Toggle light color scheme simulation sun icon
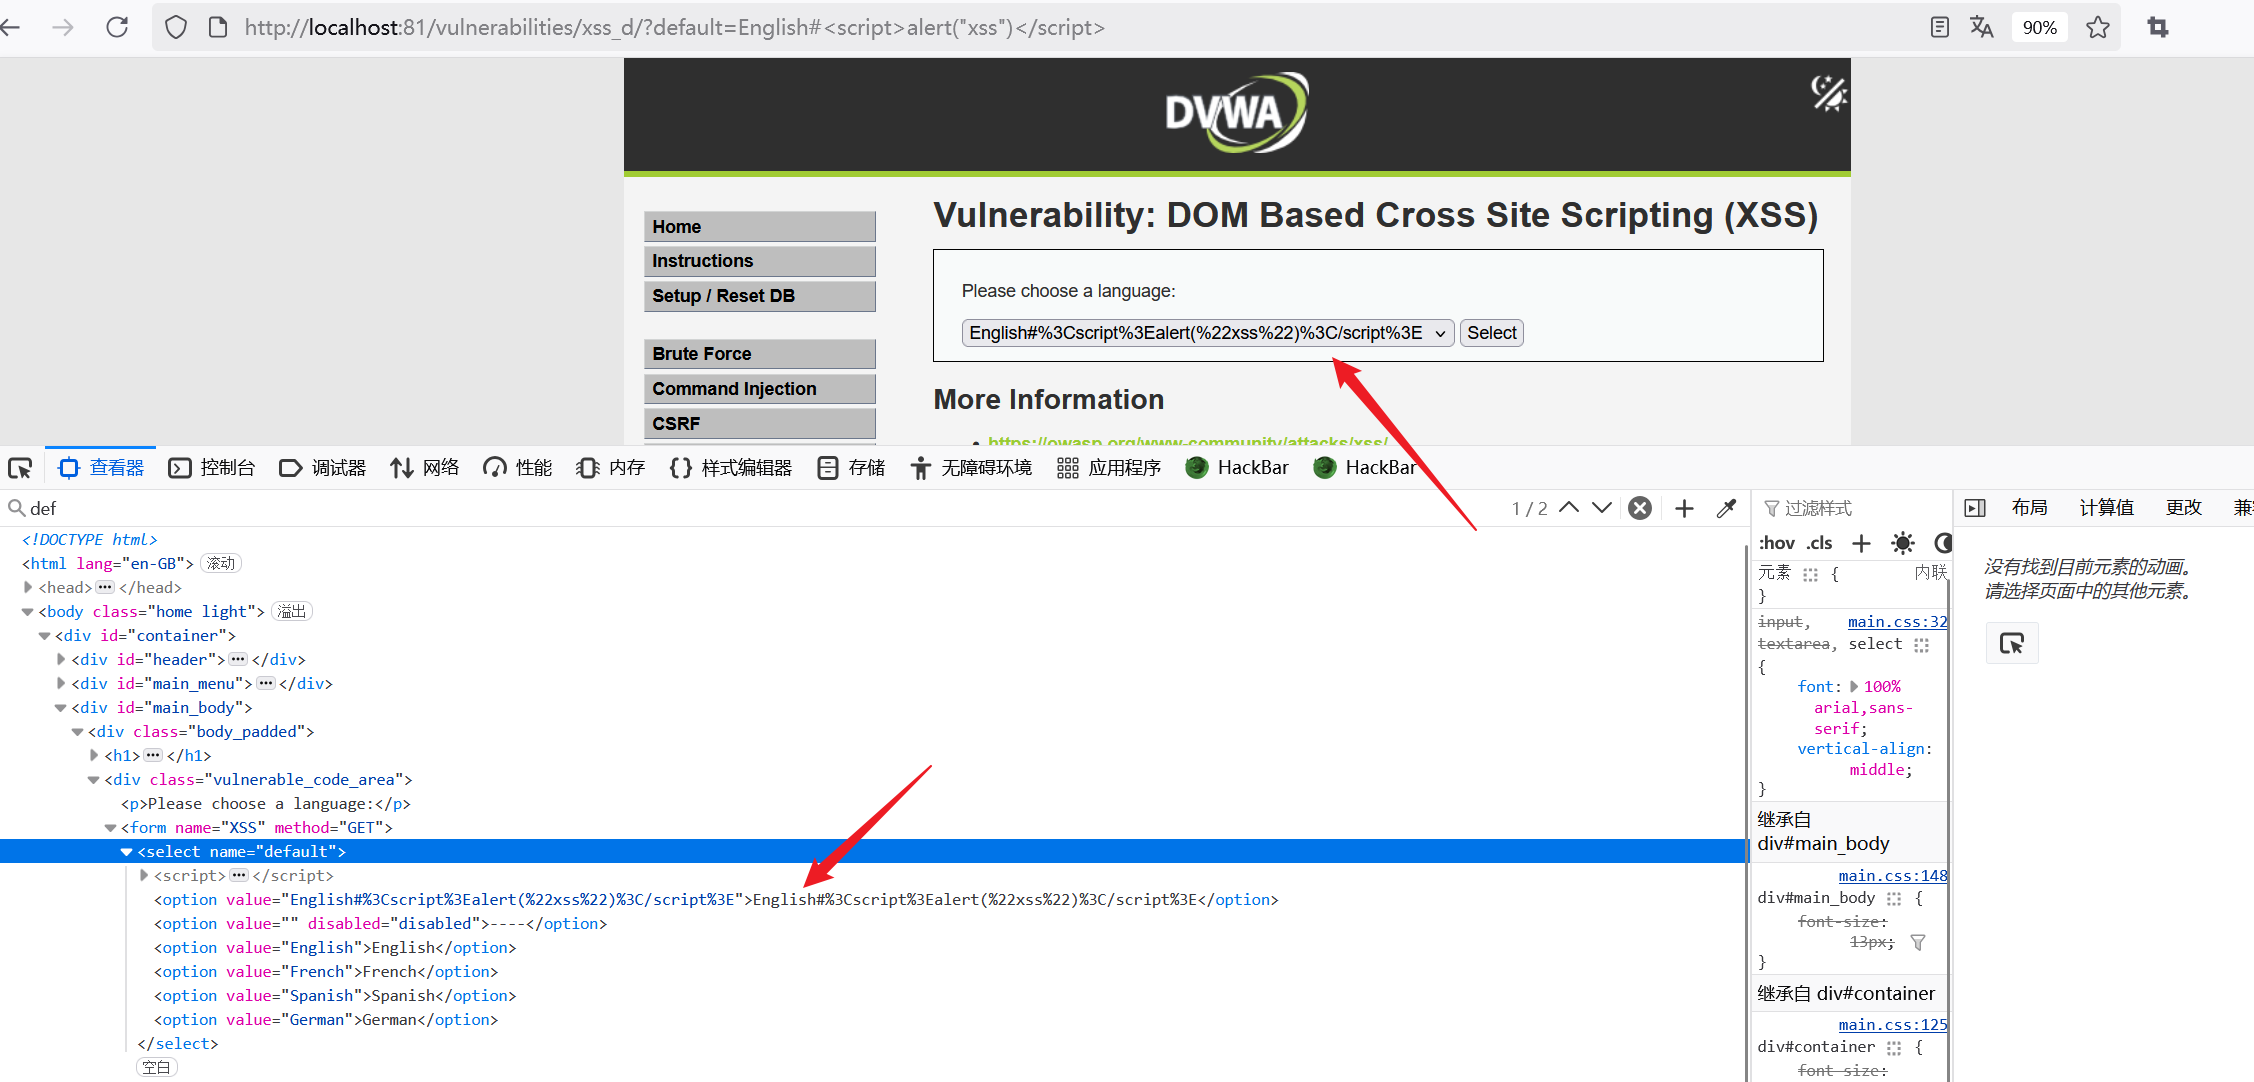 pos(1902,543)
